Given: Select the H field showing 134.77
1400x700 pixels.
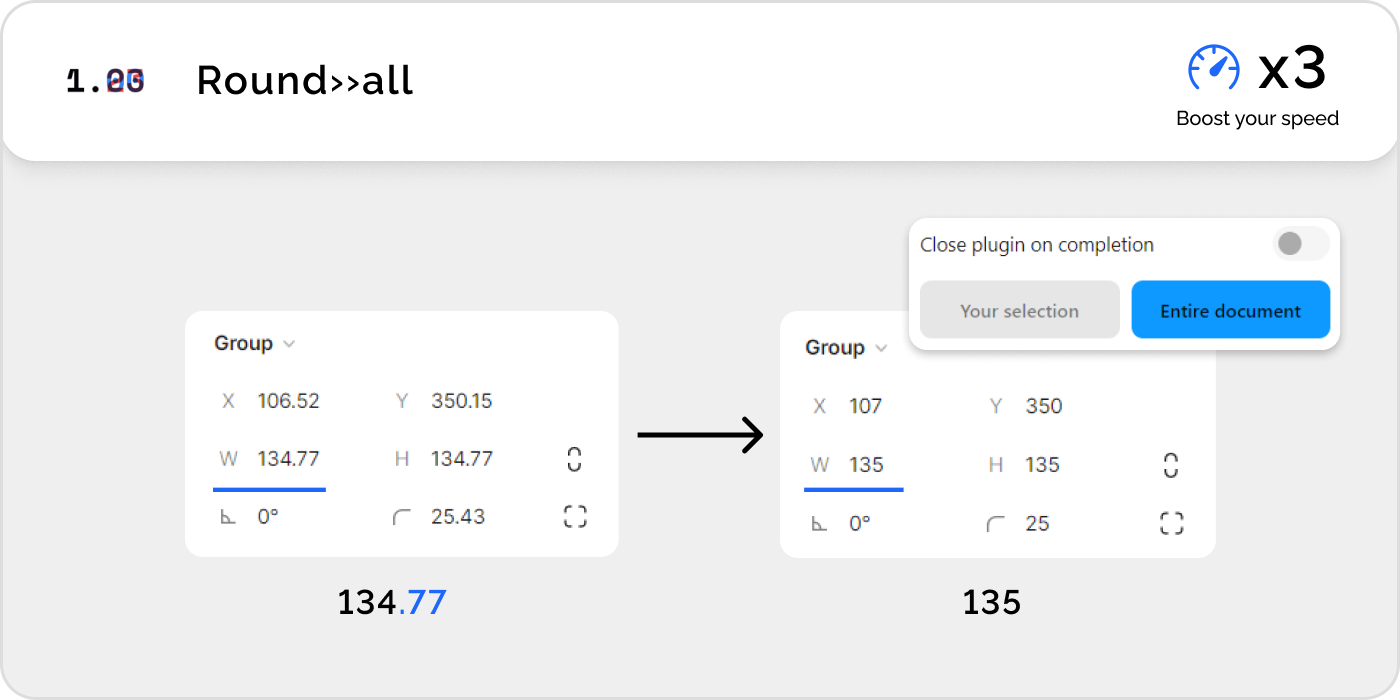Looking at the screenshot, I should click(444, 459).
